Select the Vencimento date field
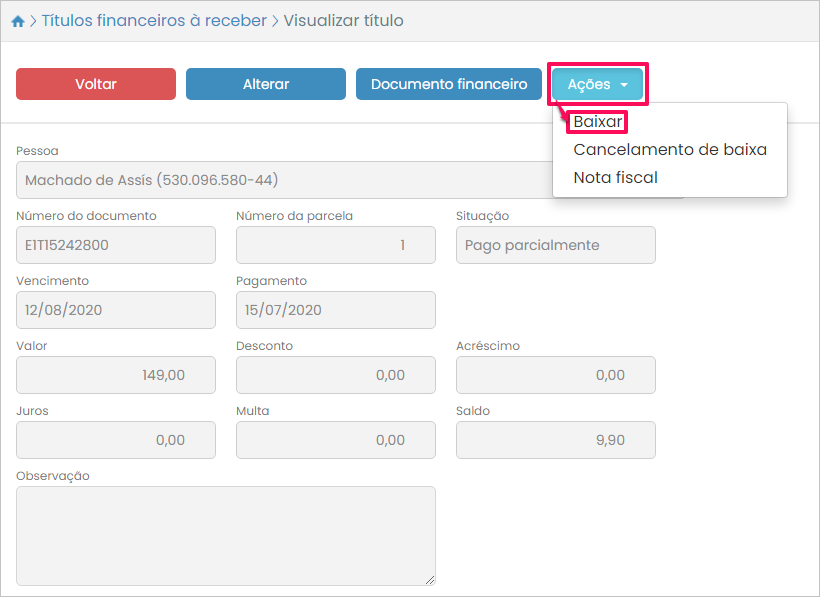Image resolution: width=820 pixels, height=597 pixels. [116, 310]
